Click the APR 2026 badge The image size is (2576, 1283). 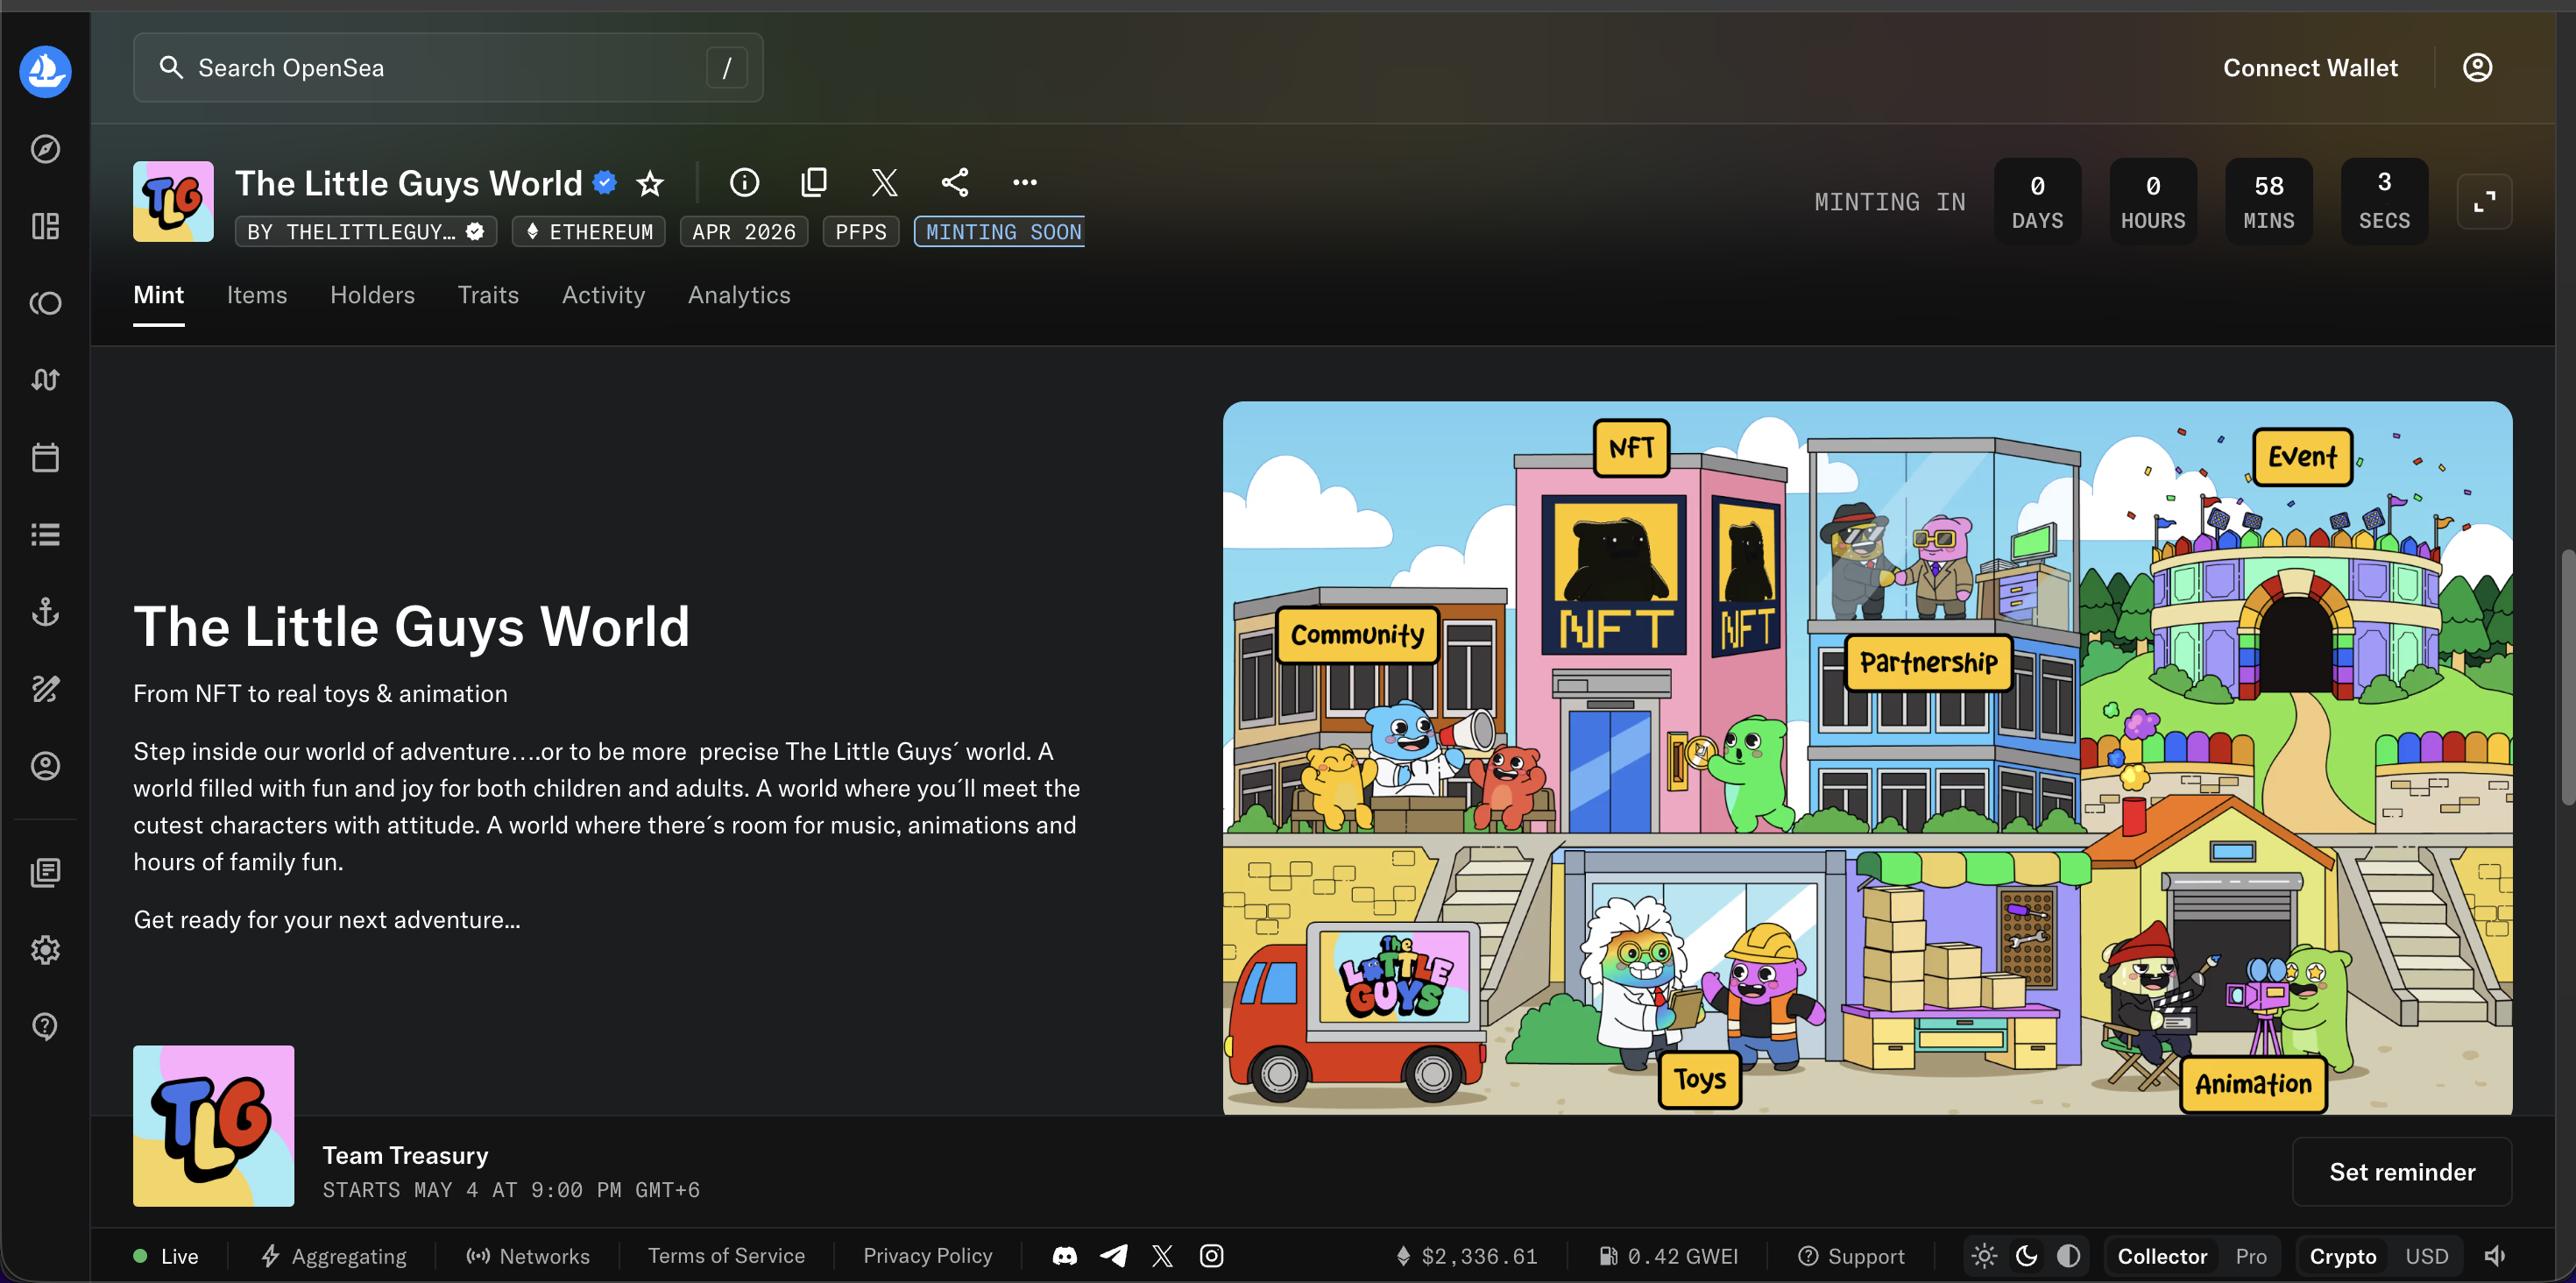point(744,232)
